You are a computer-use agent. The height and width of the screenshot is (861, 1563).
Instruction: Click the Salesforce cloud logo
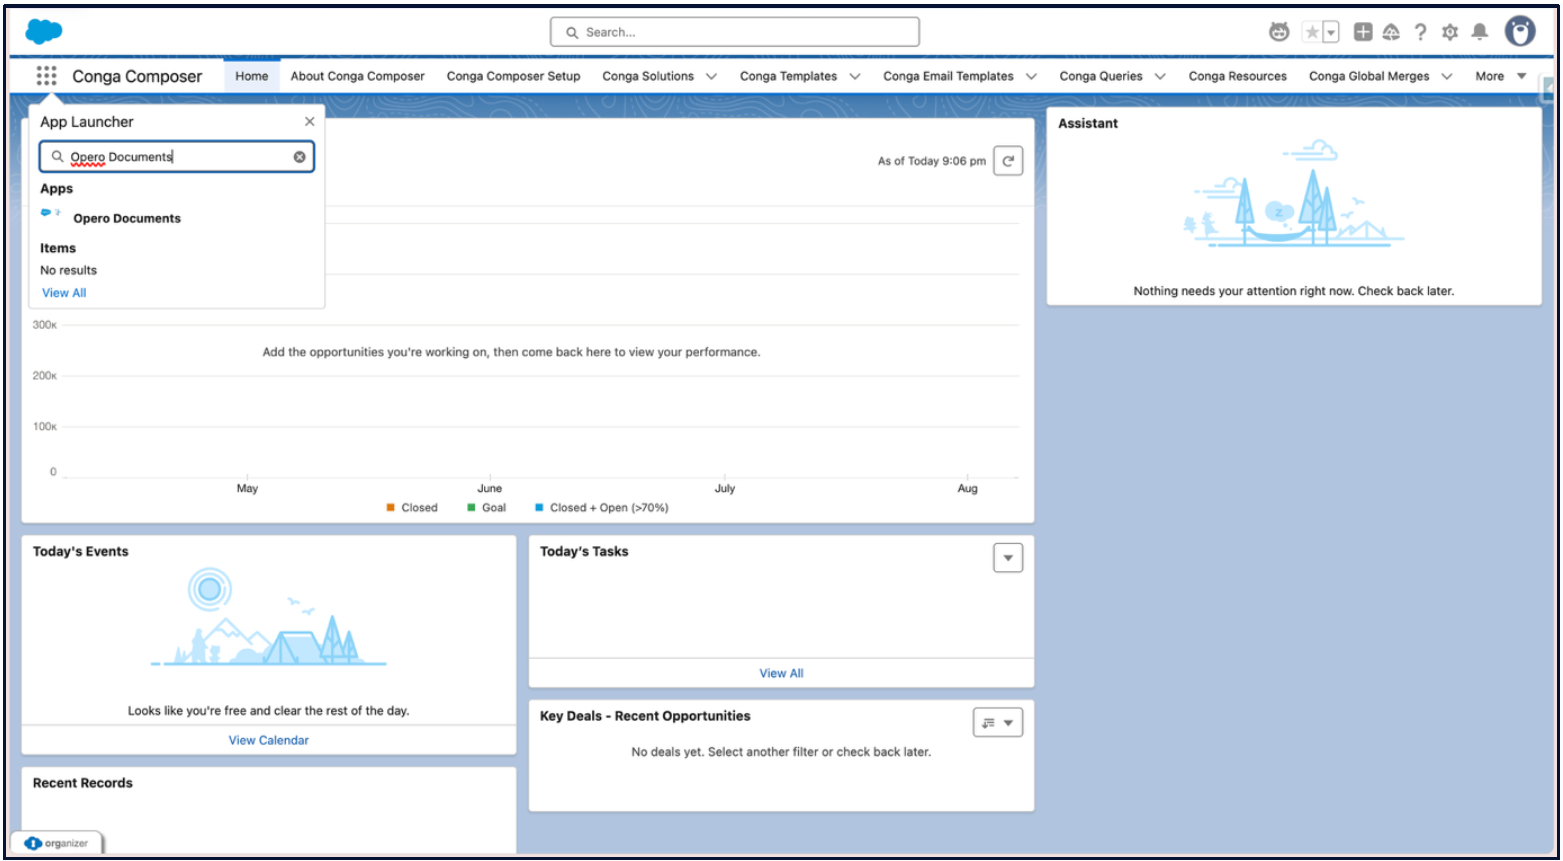pyautogui.click(x=43, y=32)
